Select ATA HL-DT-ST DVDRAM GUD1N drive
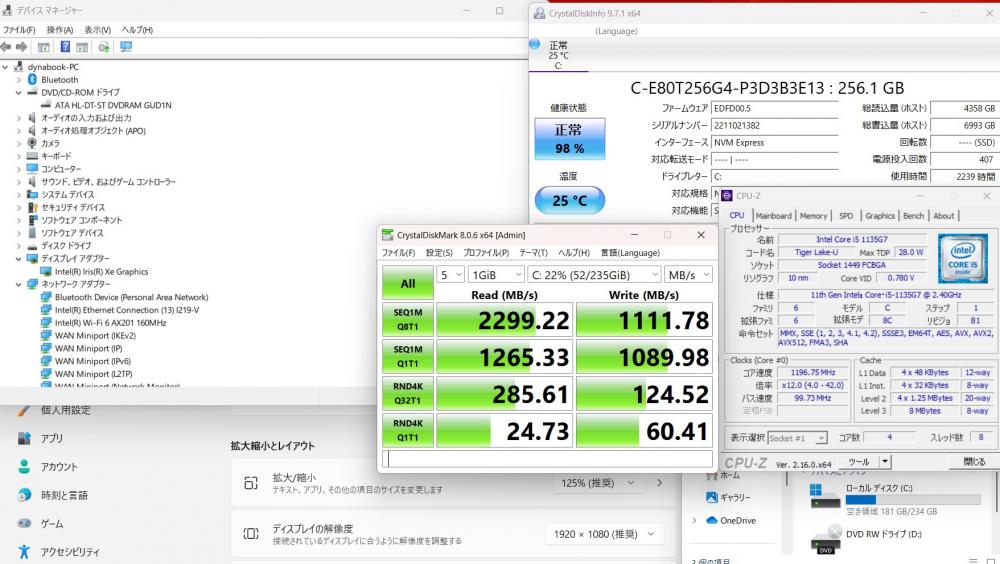The width and height of the screenshot is (1000, 564). click(x=113, y=105)
